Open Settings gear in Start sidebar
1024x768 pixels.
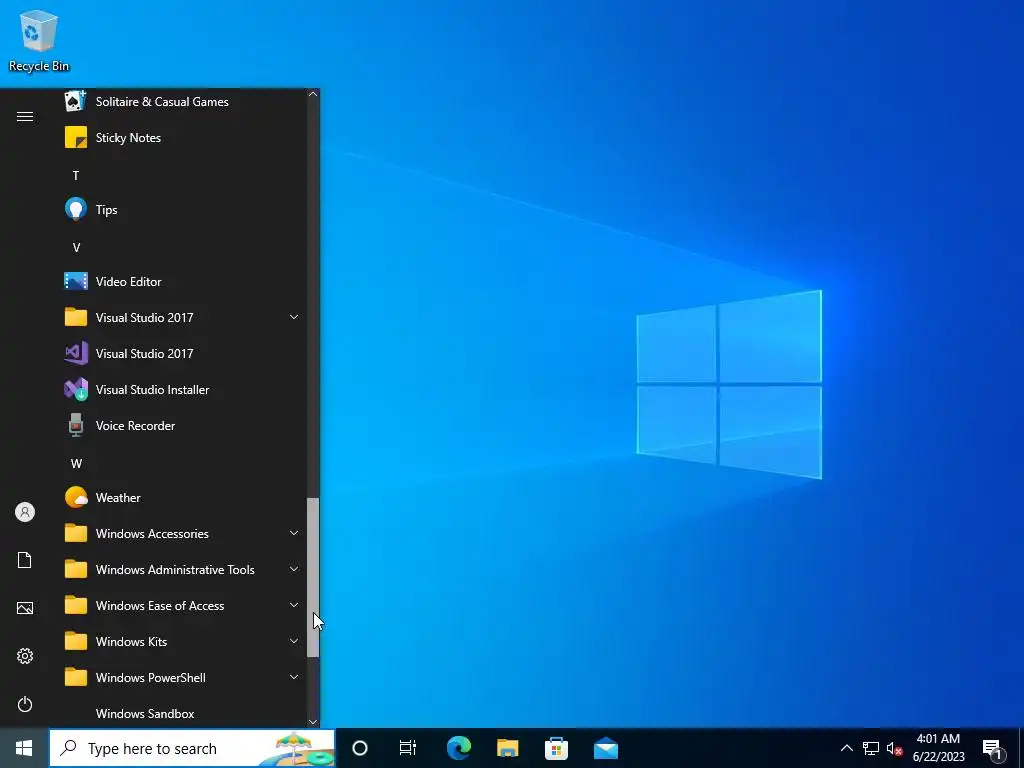(x=25, y=656)
